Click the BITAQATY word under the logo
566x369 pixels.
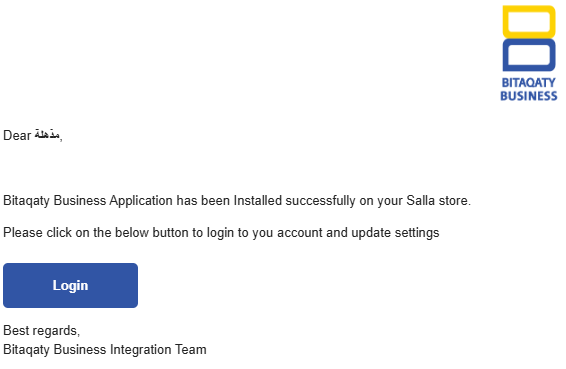tap(528, 83)
